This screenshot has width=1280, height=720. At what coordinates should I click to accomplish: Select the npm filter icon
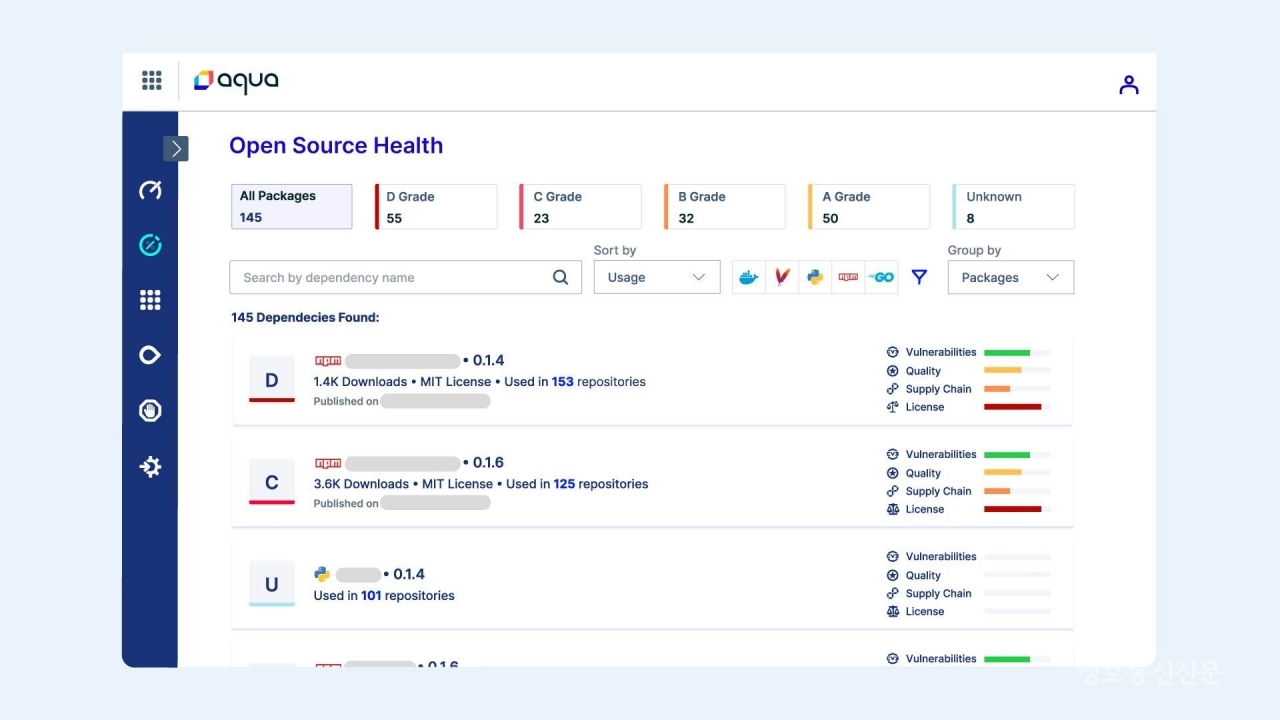pos(847,277)
